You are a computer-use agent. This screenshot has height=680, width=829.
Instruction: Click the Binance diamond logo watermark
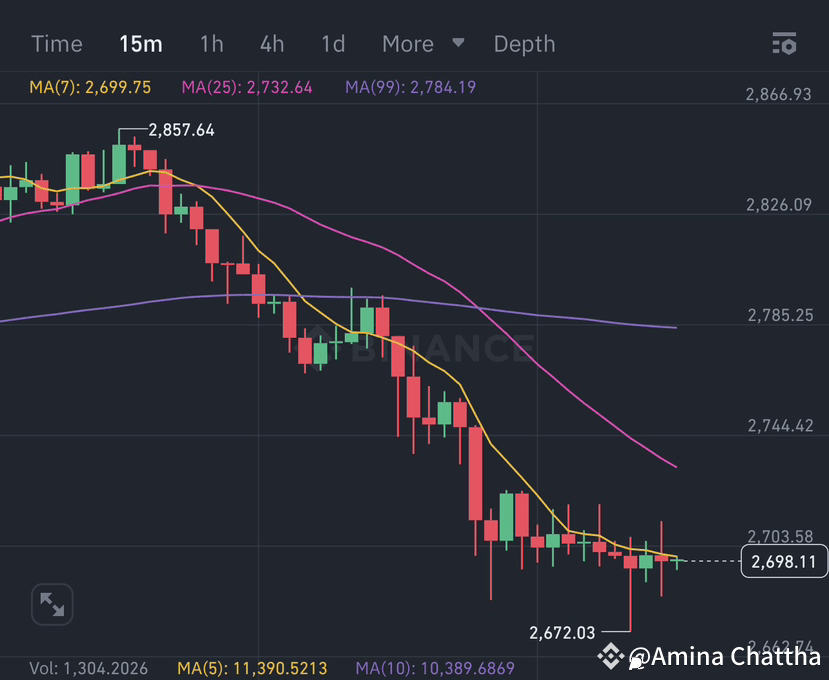pos(611,657)
